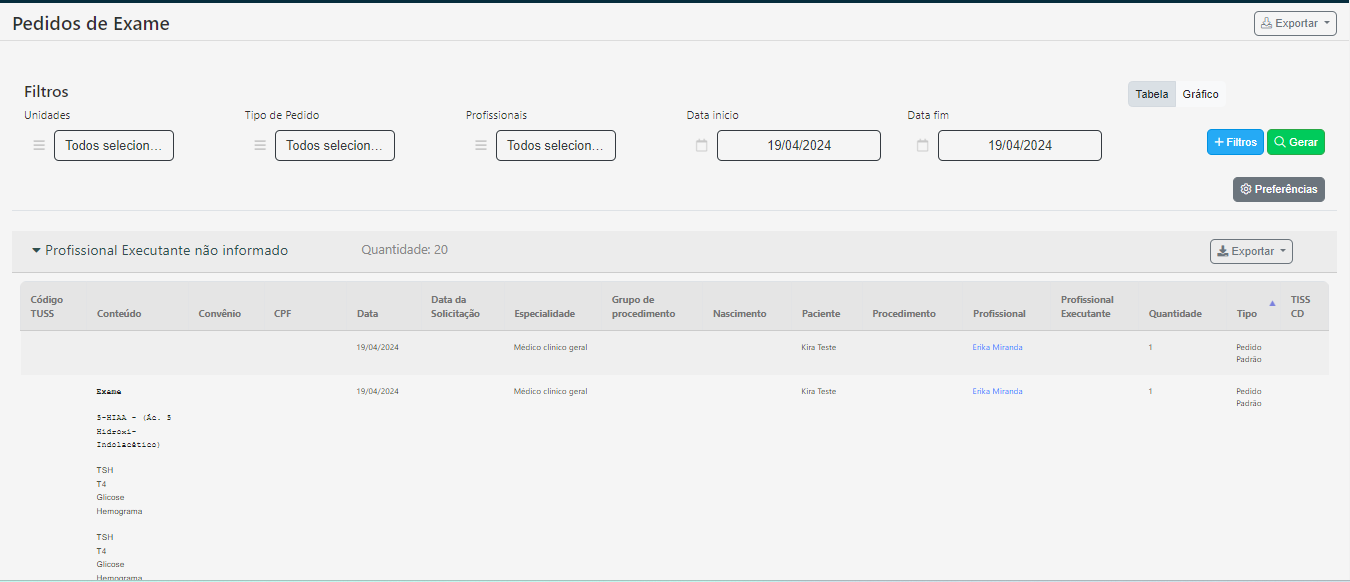Sort by Data da Solicitação column header
Screen dimensions: 1350x582
point(455,306)
